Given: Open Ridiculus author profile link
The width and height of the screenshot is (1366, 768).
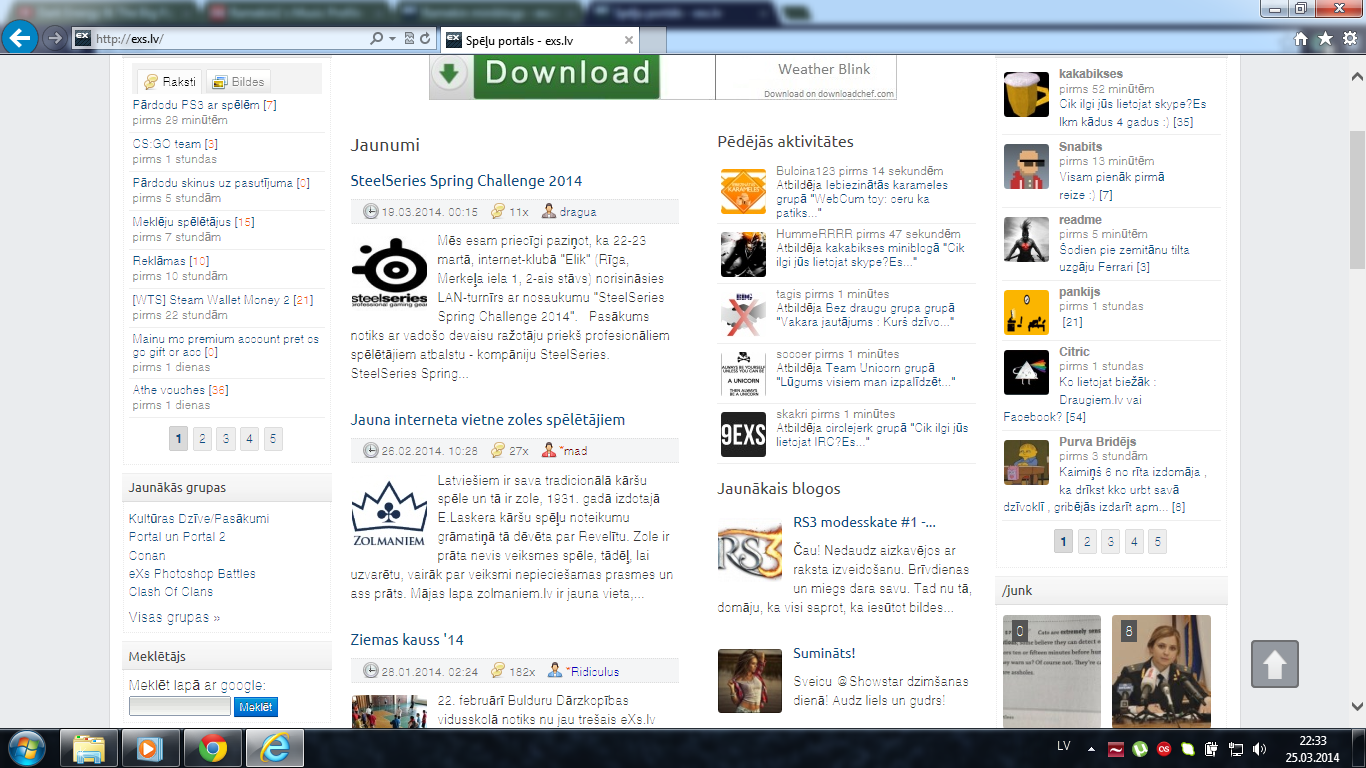Looking at the screenshot, I should click(592, 672).
